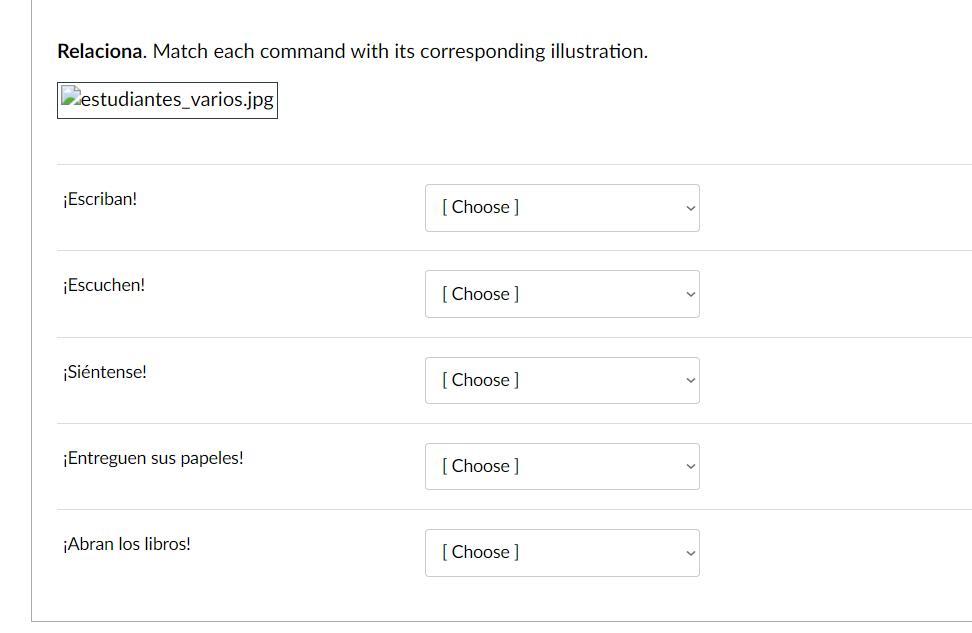Open the ¡Abran los libros! answer dropdown
This screenshot has height=633, width=972.
click(561, 552)
